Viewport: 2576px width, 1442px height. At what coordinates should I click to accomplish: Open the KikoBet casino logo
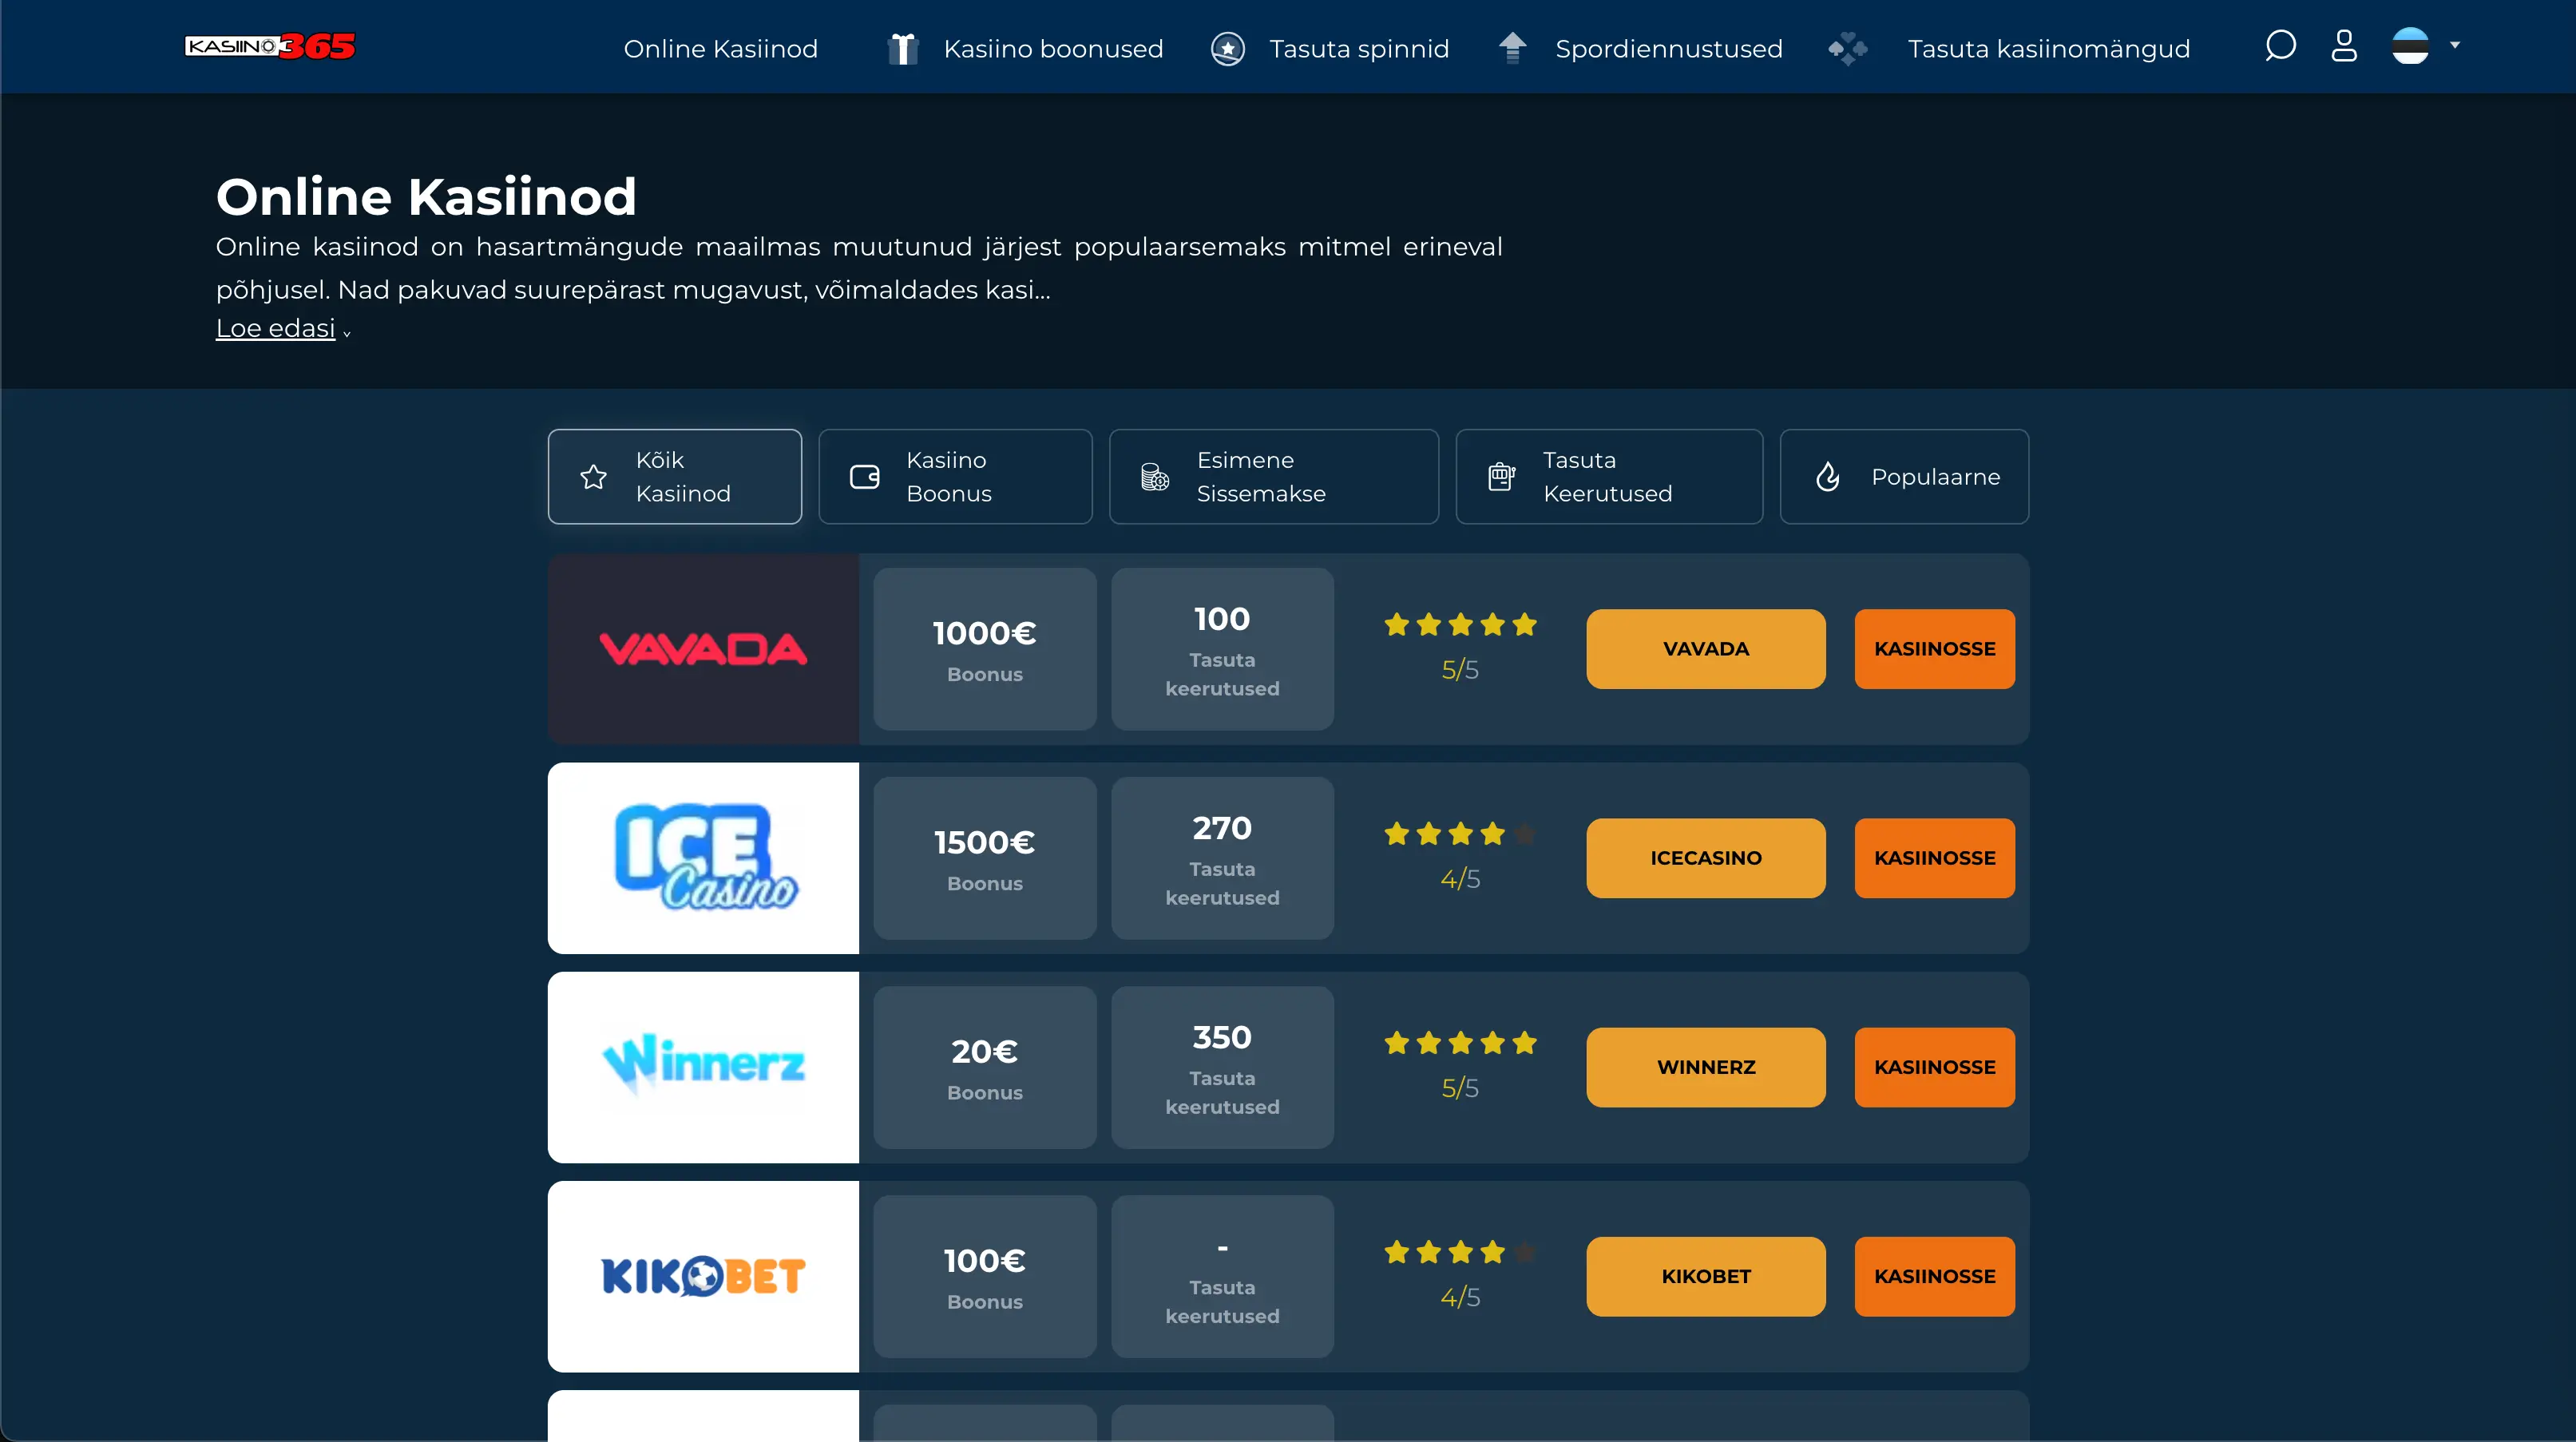(x=703, y=1276)
